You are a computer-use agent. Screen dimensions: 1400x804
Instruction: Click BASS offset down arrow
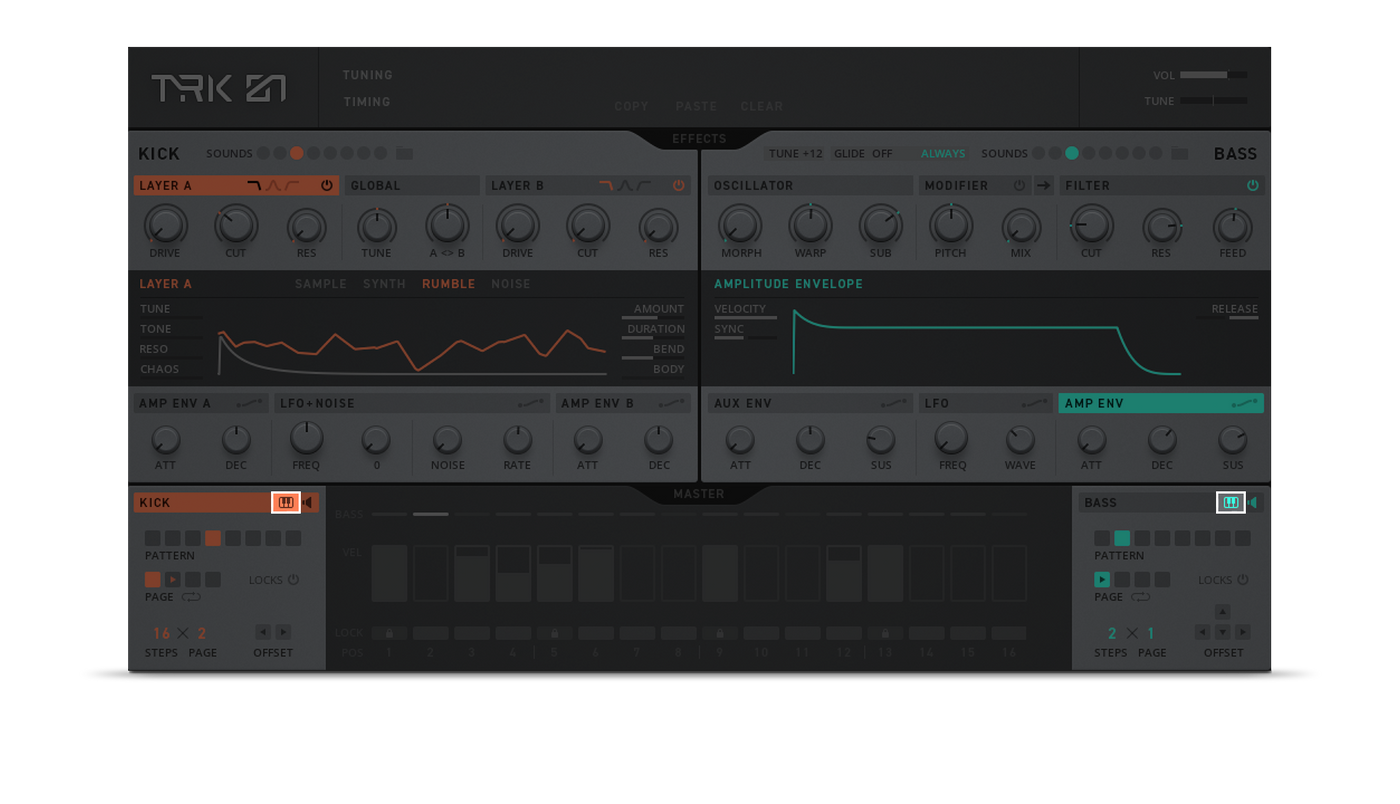click(1222, 632)
